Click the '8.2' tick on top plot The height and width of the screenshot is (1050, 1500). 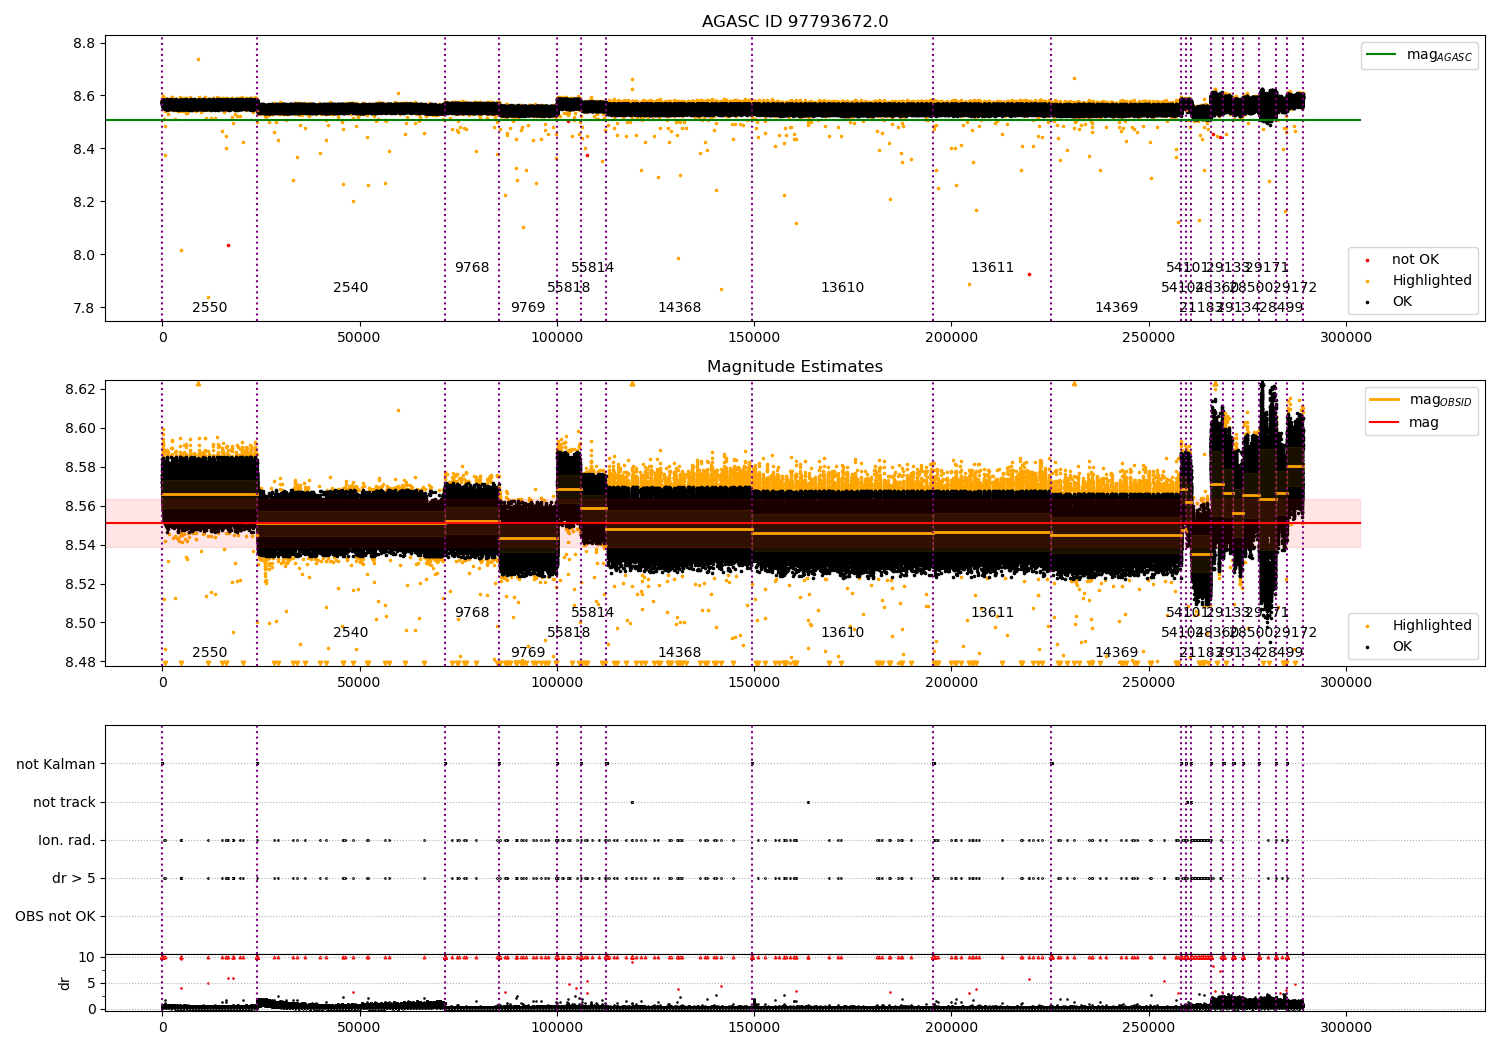pyautogui.click(x=84, y=203)
